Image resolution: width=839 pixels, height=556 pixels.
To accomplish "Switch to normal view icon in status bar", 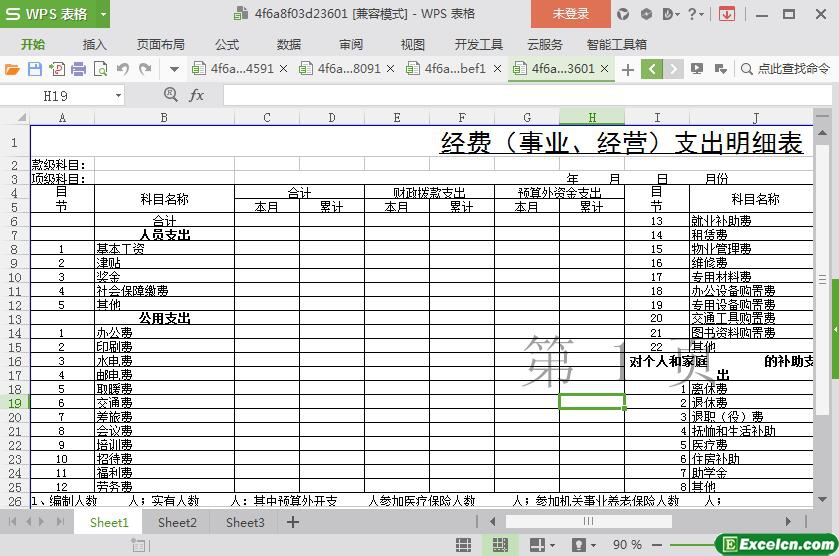I will pos(463,545).
